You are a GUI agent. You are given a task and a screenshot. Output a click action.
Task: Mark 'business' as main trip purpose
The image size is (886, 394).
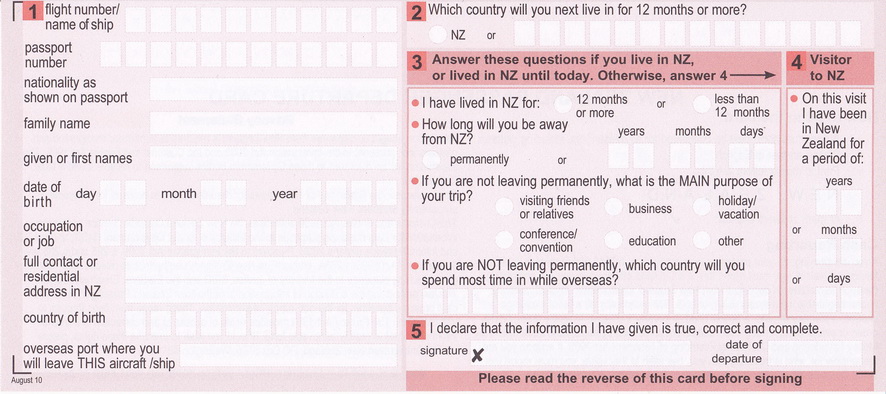(x=614, y=207)
